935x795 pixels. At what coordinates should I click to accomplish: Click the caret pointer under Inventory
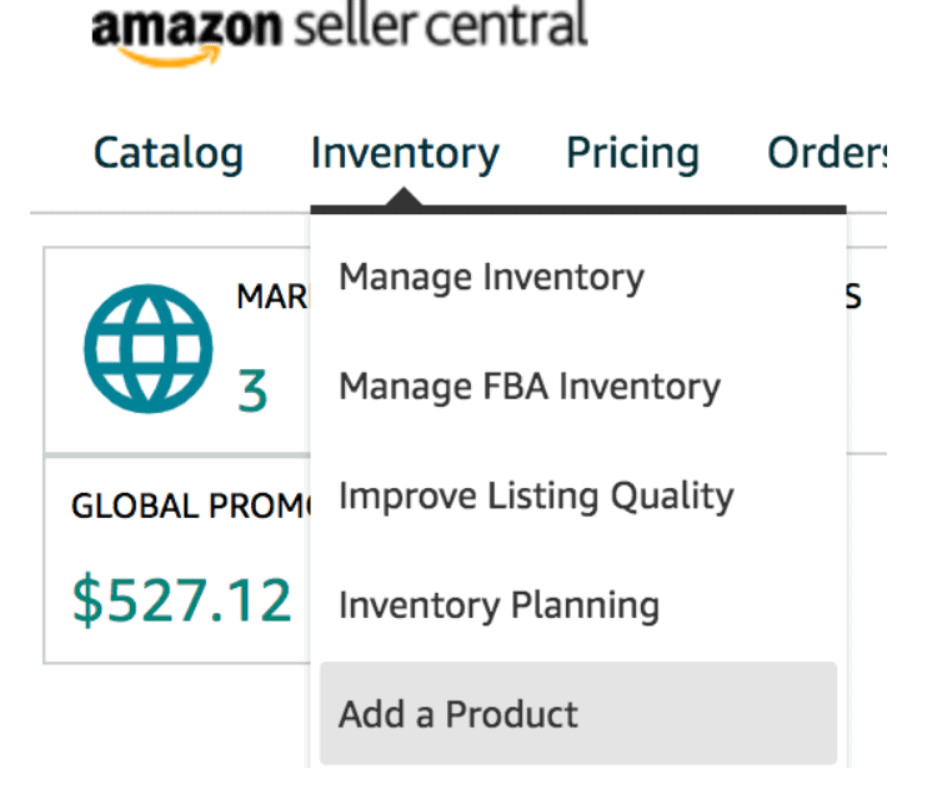(404, 203)
